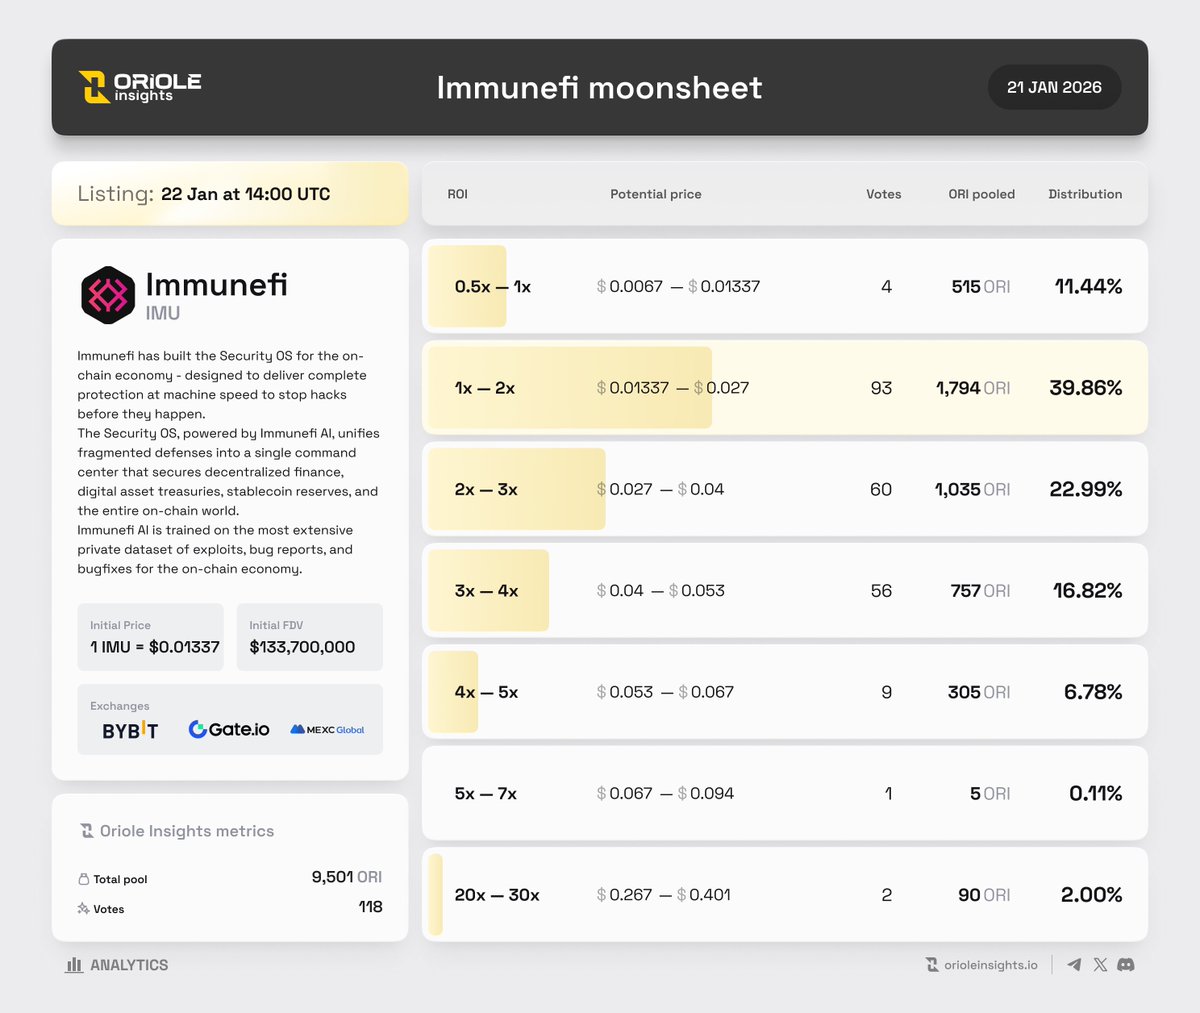1200x1013 pixels.
Task: Click the ANALYTICS label in footer
Action: click(129, 965)
